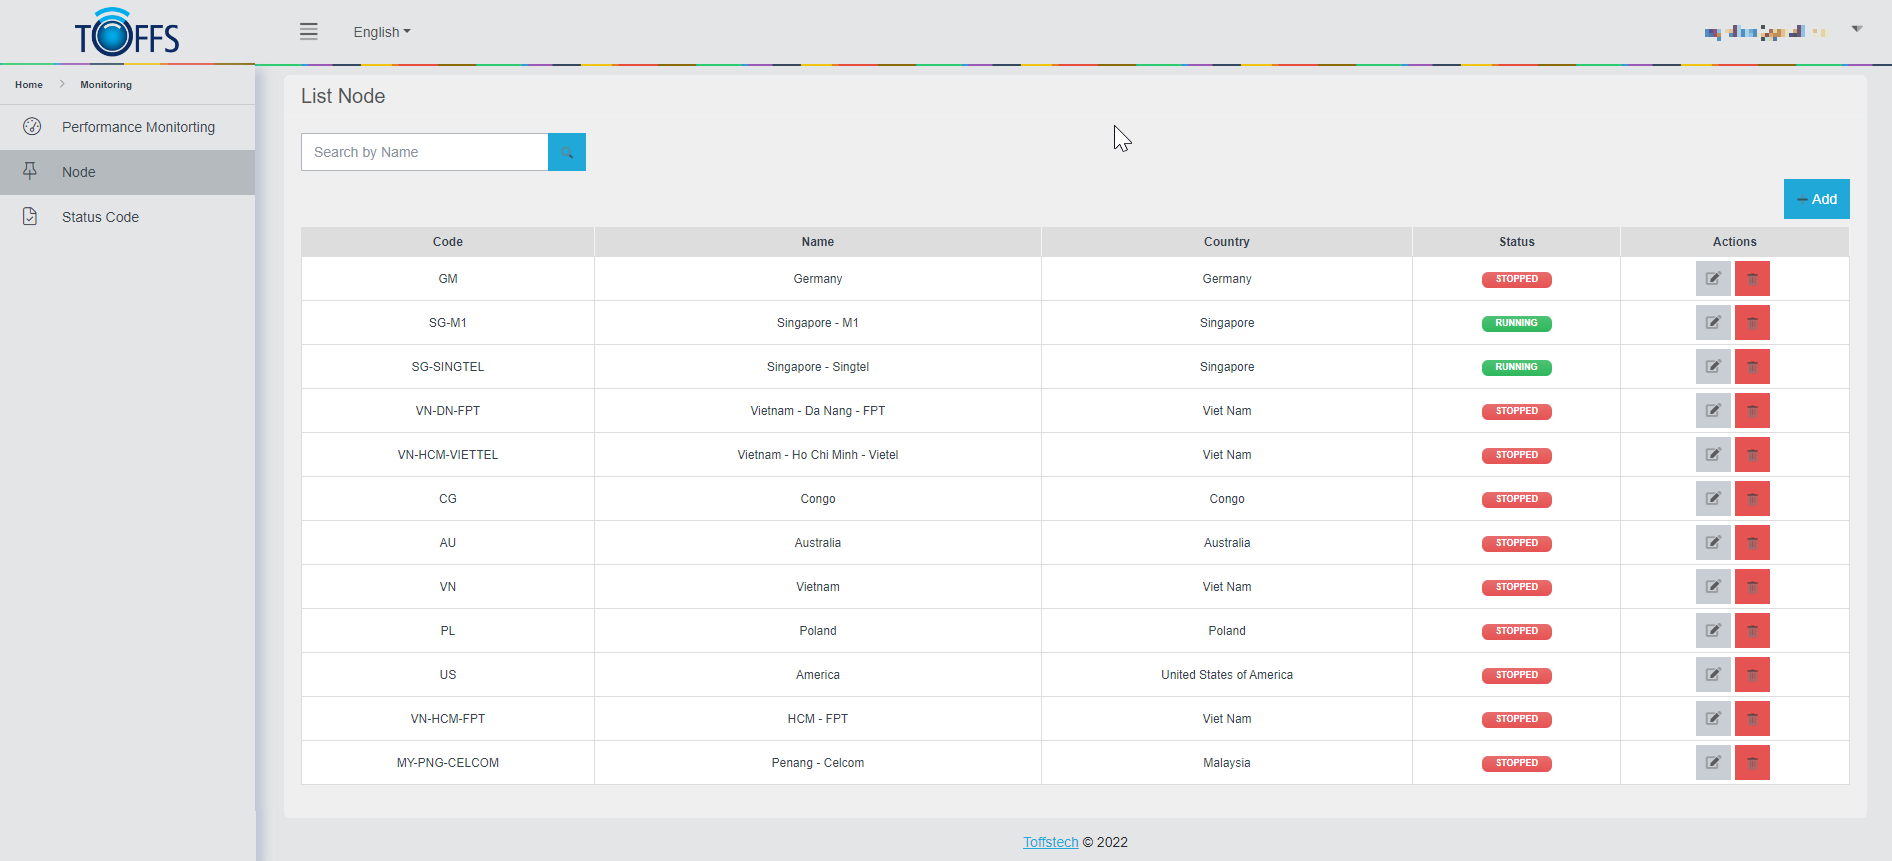Focus the Search by Name field
The height and width of the screenshot is (861, 1892).
point(424,152)
